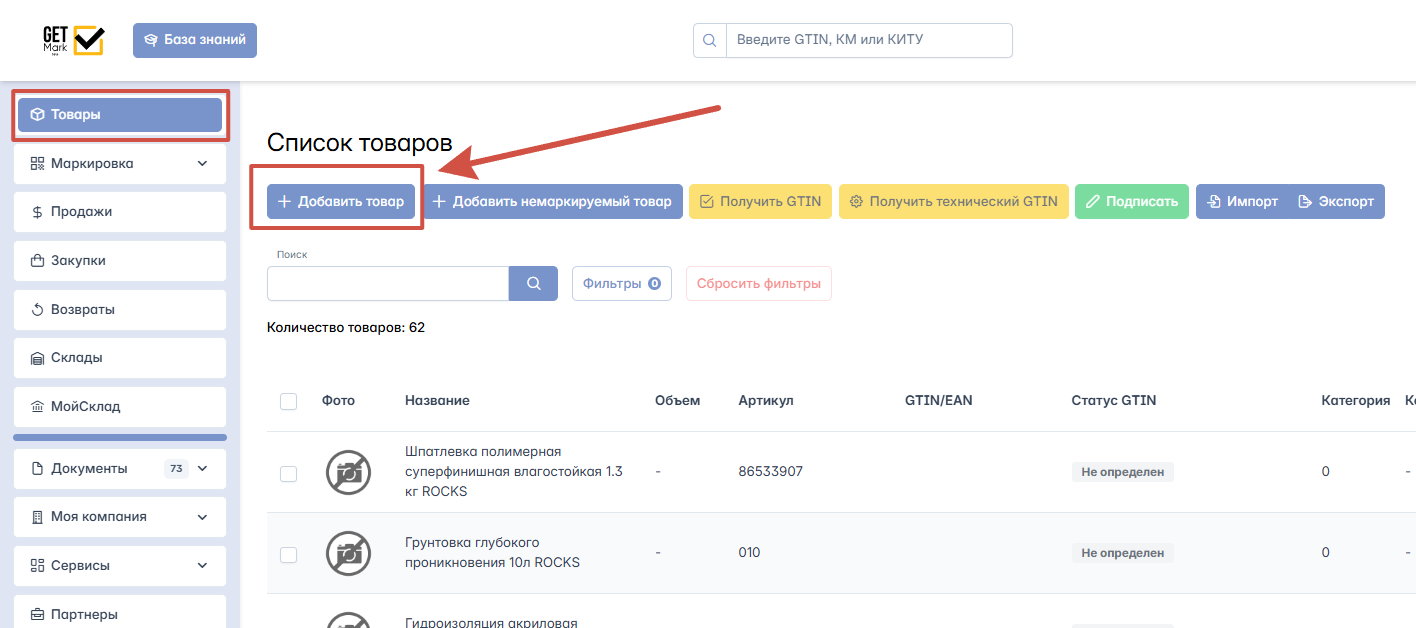Open Партнеры in the sidebar
This screenshot has width=1416, height=628.
pos(120,614)
